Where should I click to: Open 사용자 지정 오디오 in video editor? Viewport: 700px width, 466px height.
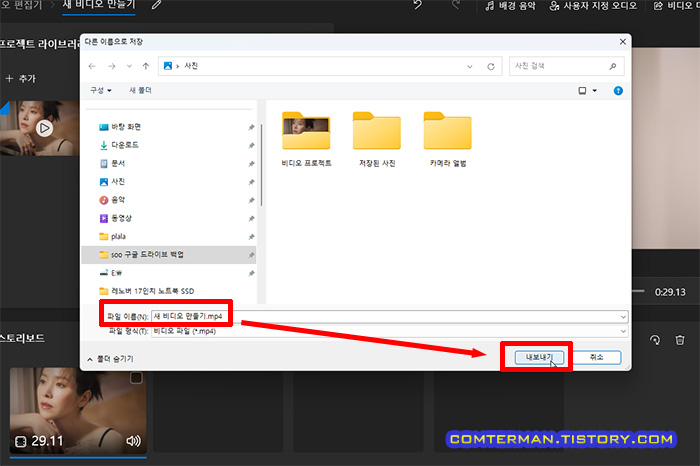pos(593,6)
